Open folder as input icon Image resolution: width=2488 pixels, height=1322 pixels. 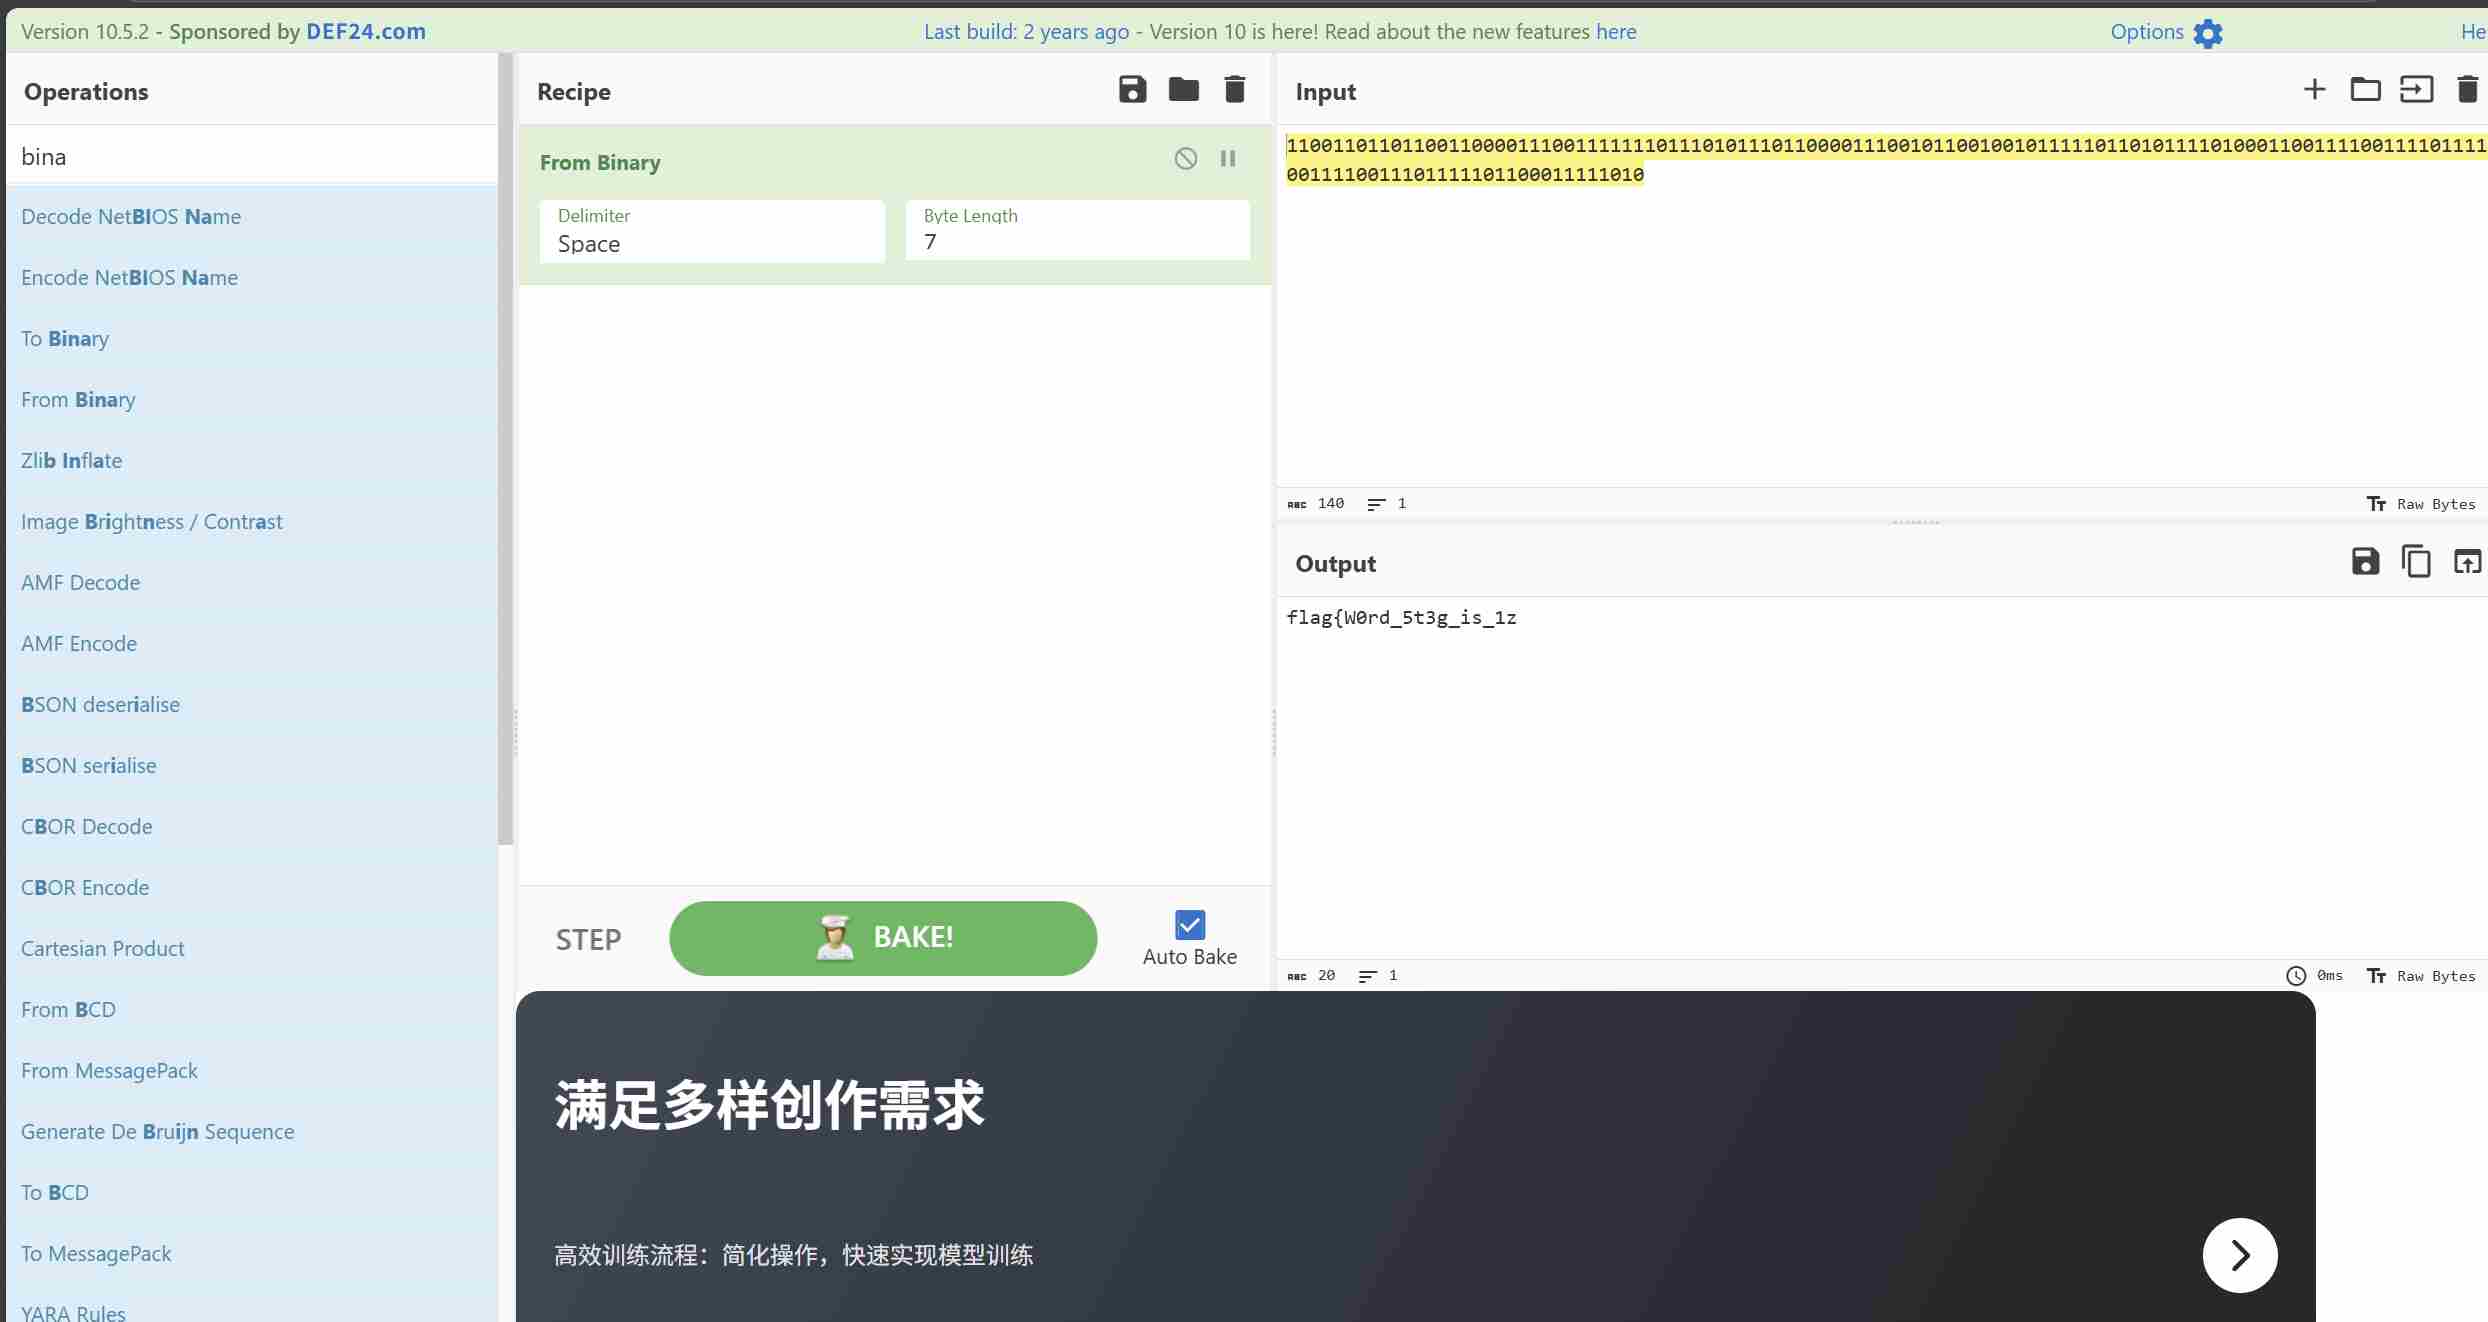click(x=2365, y=90)
